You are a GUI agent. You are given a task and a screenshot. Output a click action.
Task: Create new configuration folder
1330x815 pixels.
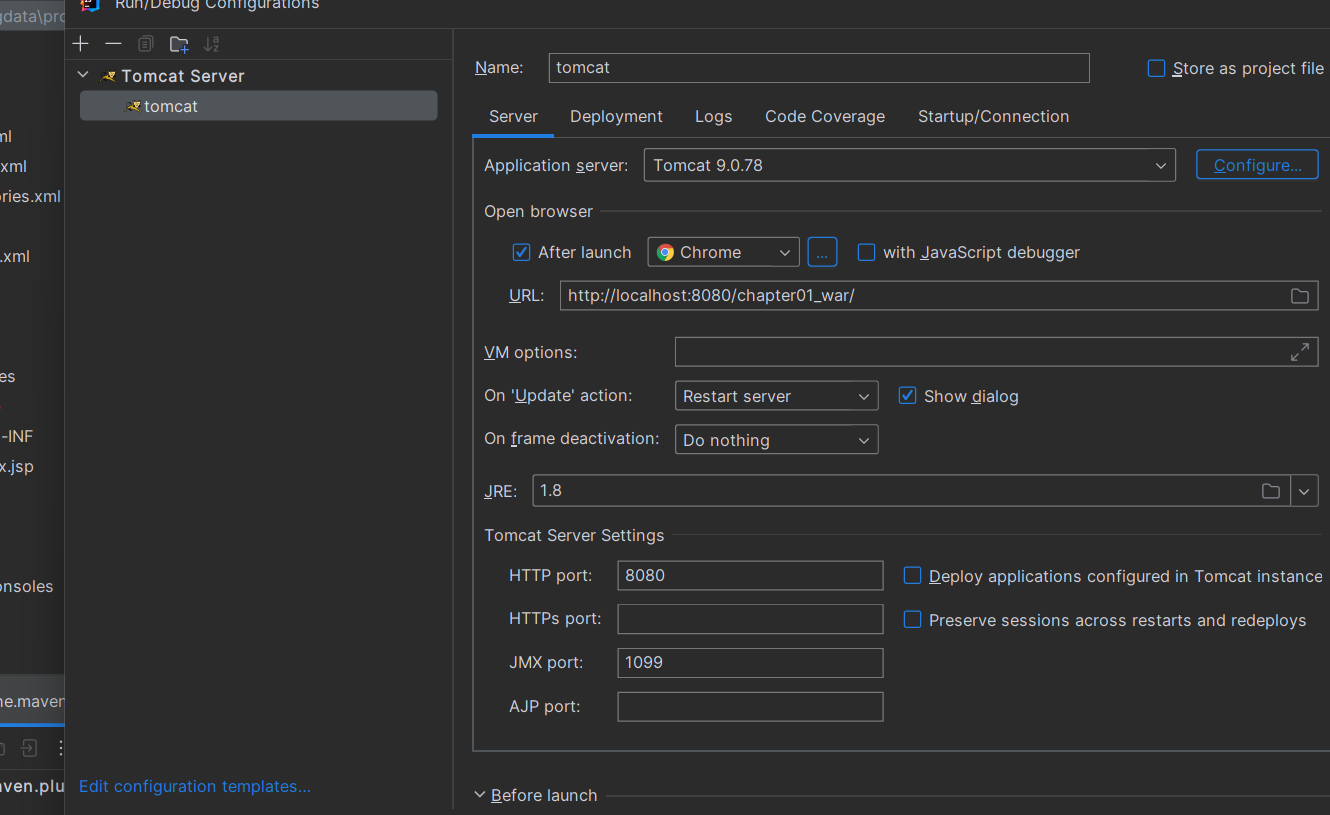coord(179,44)
